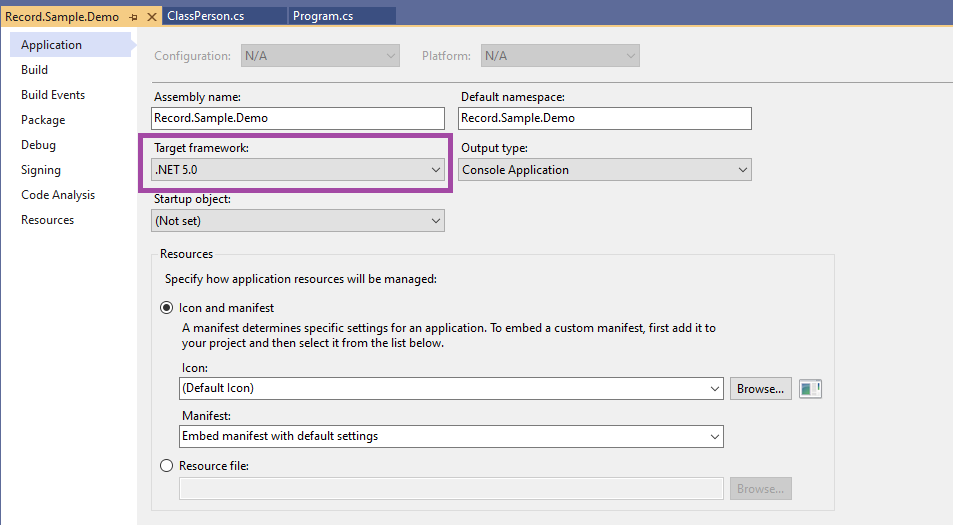Expand the Startup object dropdown
The width and height of the screenshot is (953, 525).
click(298, 220)
